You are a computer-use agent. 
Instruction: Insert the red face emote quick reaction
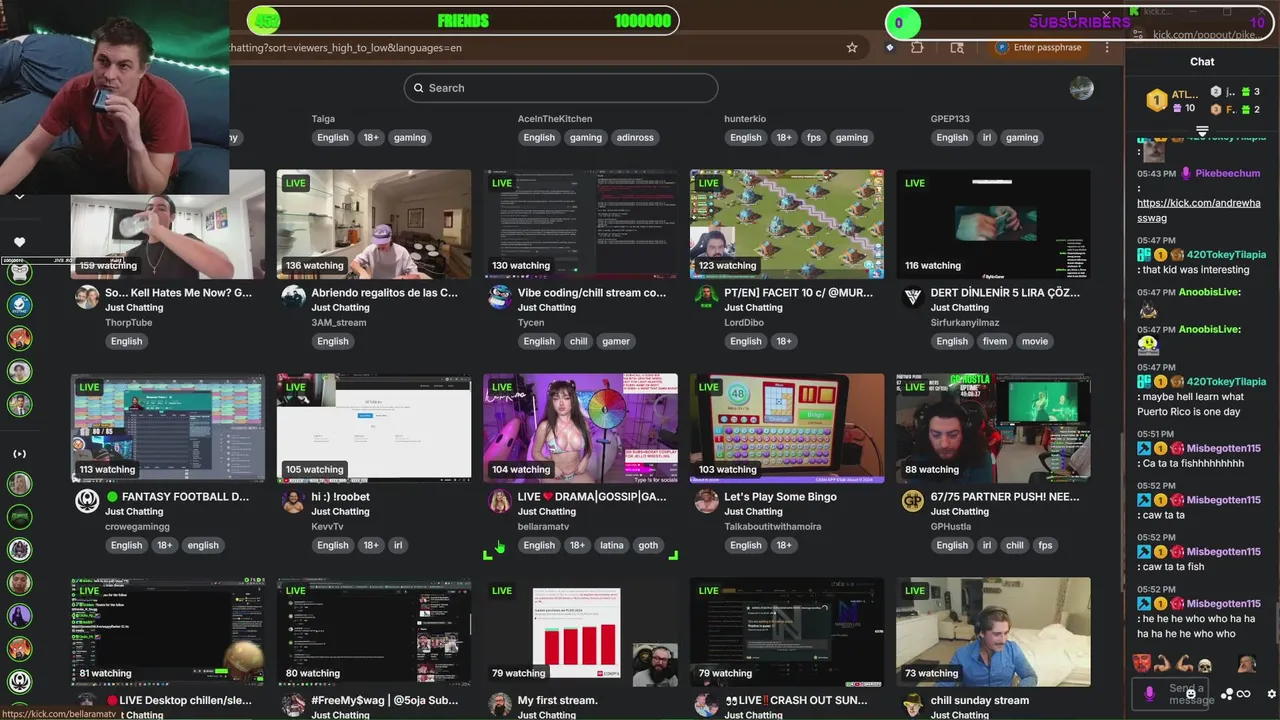1142,663
